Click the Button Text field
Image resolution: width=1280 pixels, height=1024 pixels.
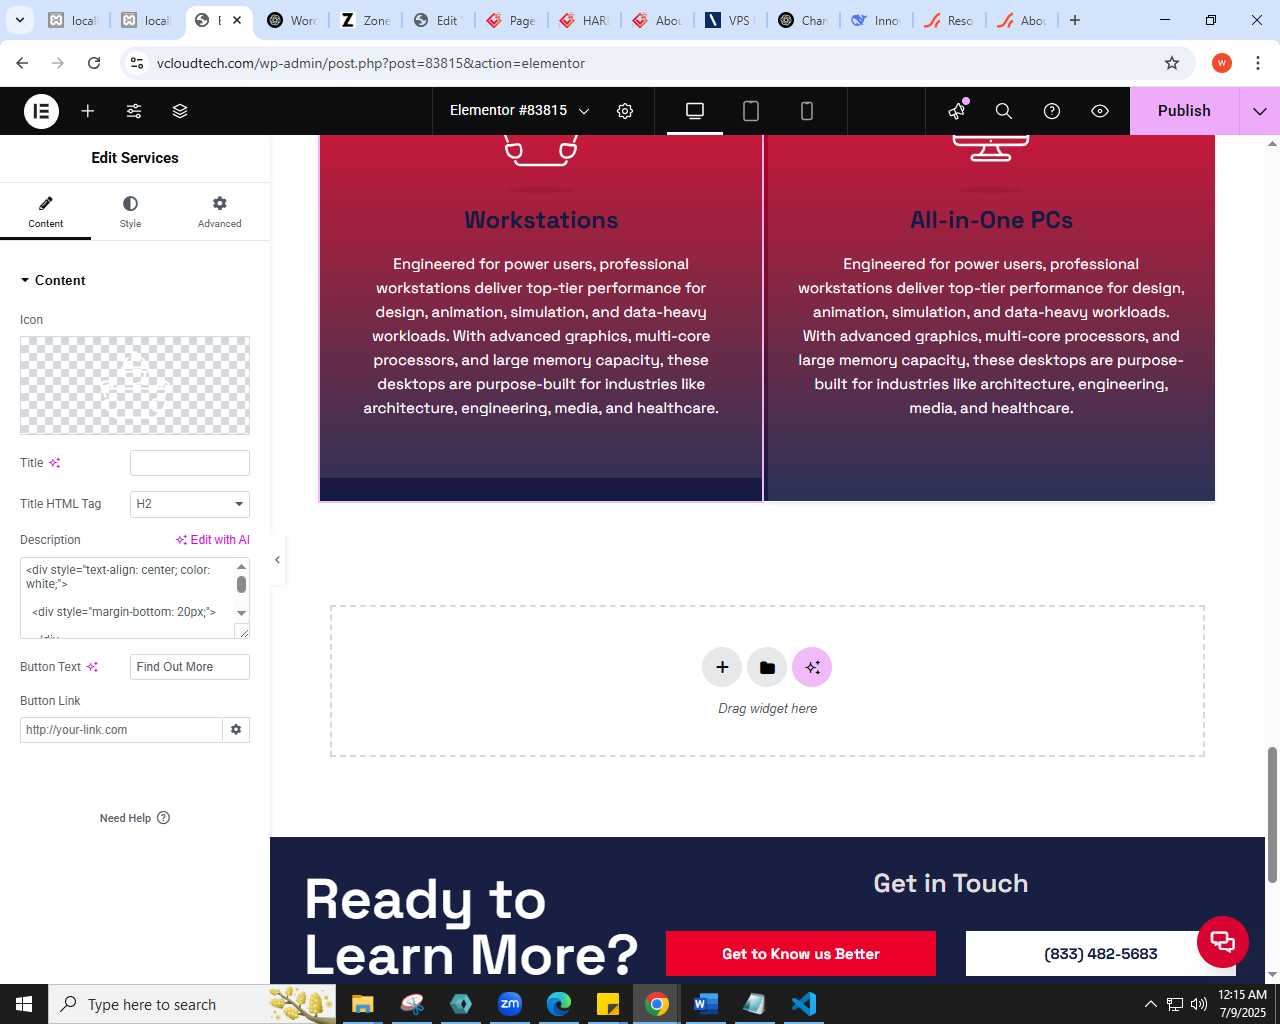point(190,667)
